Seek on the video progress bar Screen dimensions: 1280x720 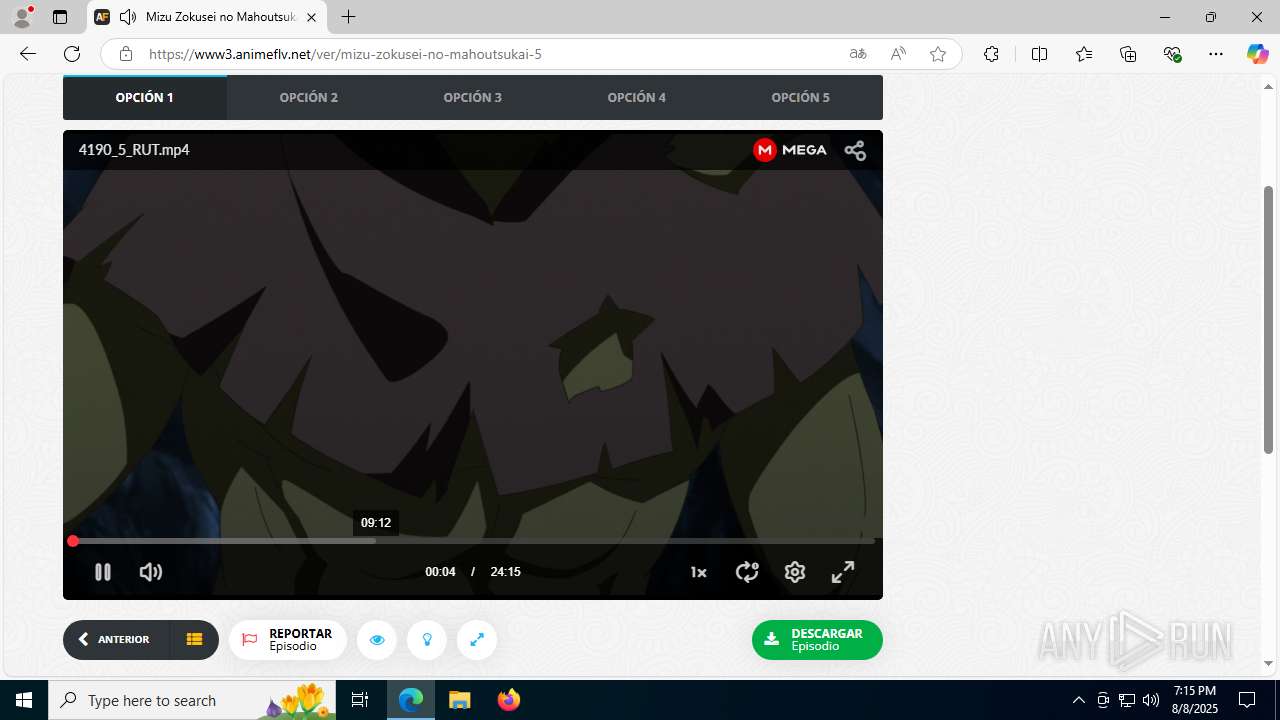click(x=473, y=541)
